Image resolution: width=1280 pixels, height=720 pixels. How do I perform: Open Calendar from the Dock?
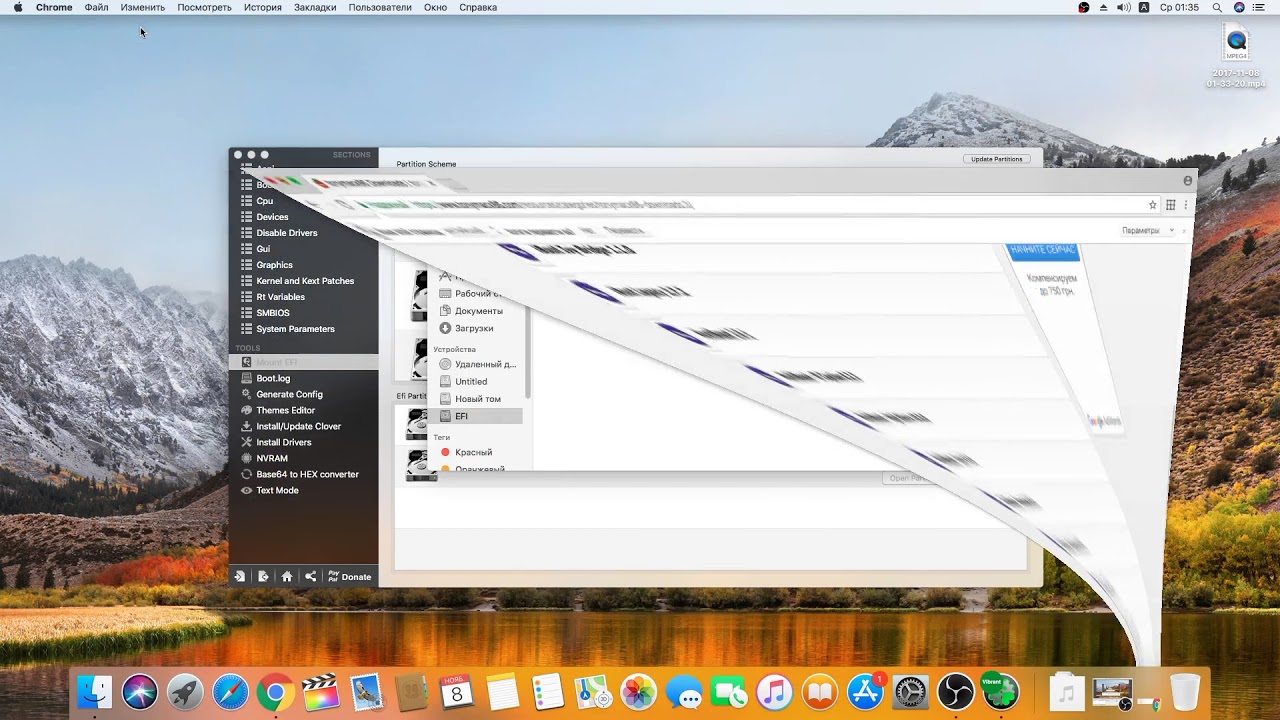click(x=456, y=691)
